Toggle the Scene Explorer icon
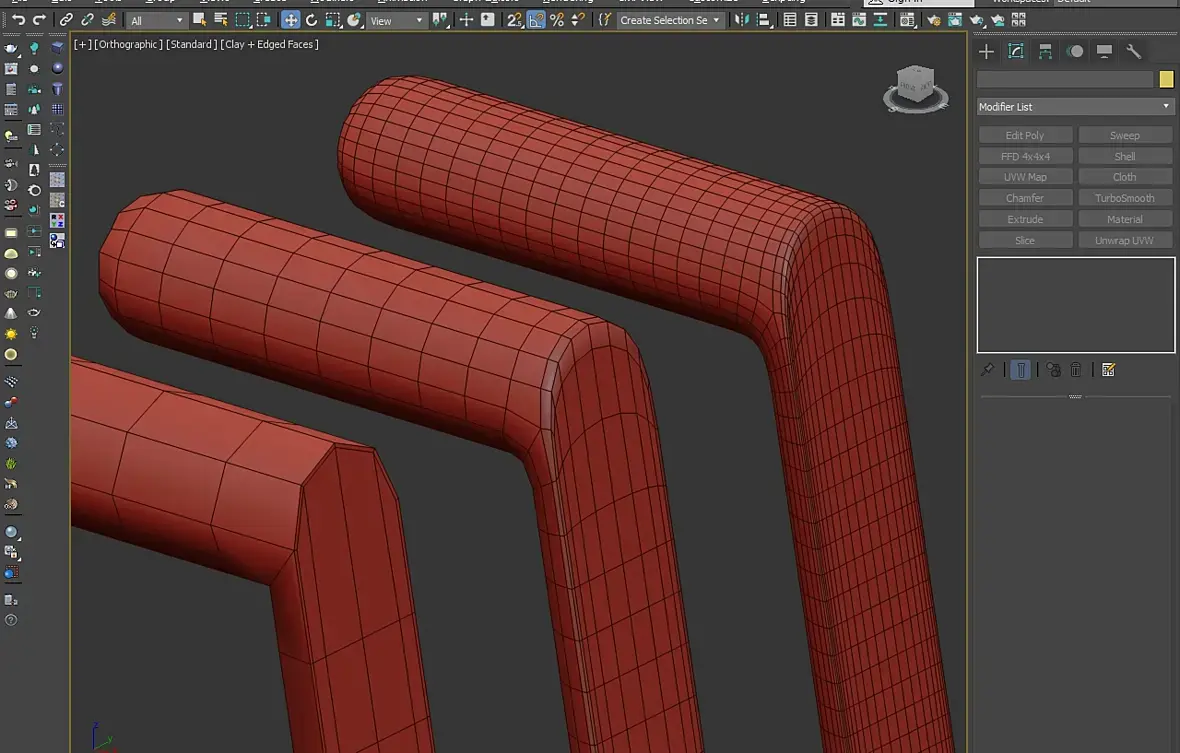This screenshot has height=753, width=1180. click(789, 20)
